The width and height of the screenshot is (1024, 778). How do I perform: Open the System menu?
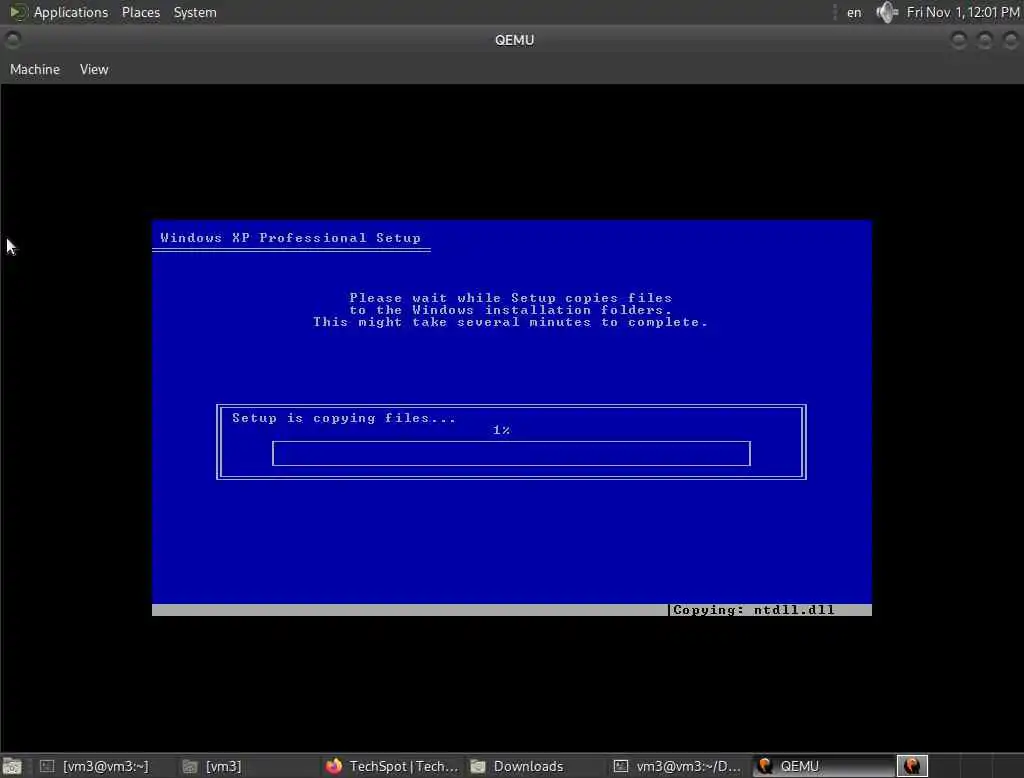[195, 12]
